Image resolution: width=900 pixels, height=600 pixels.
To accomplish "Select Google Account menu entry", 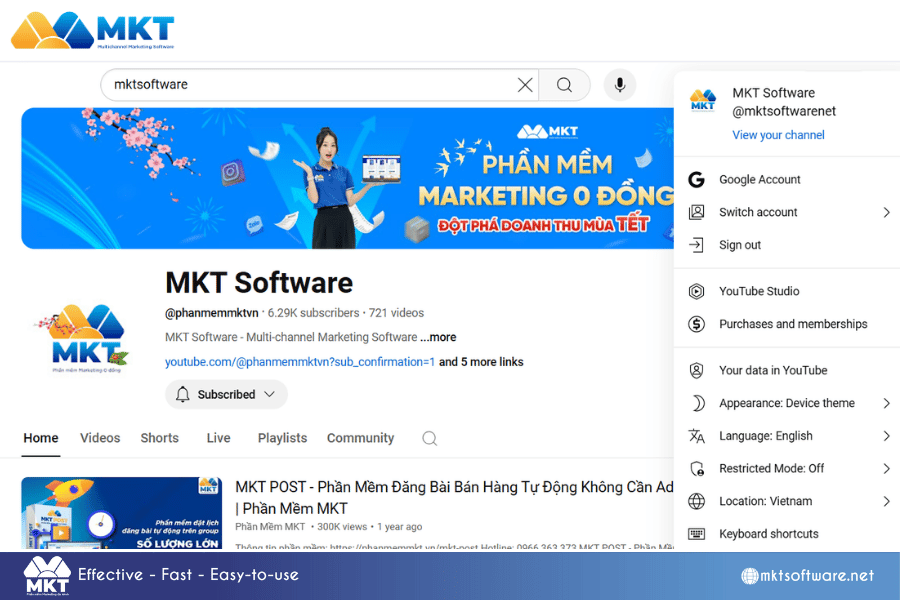I will tap(787, 180).
